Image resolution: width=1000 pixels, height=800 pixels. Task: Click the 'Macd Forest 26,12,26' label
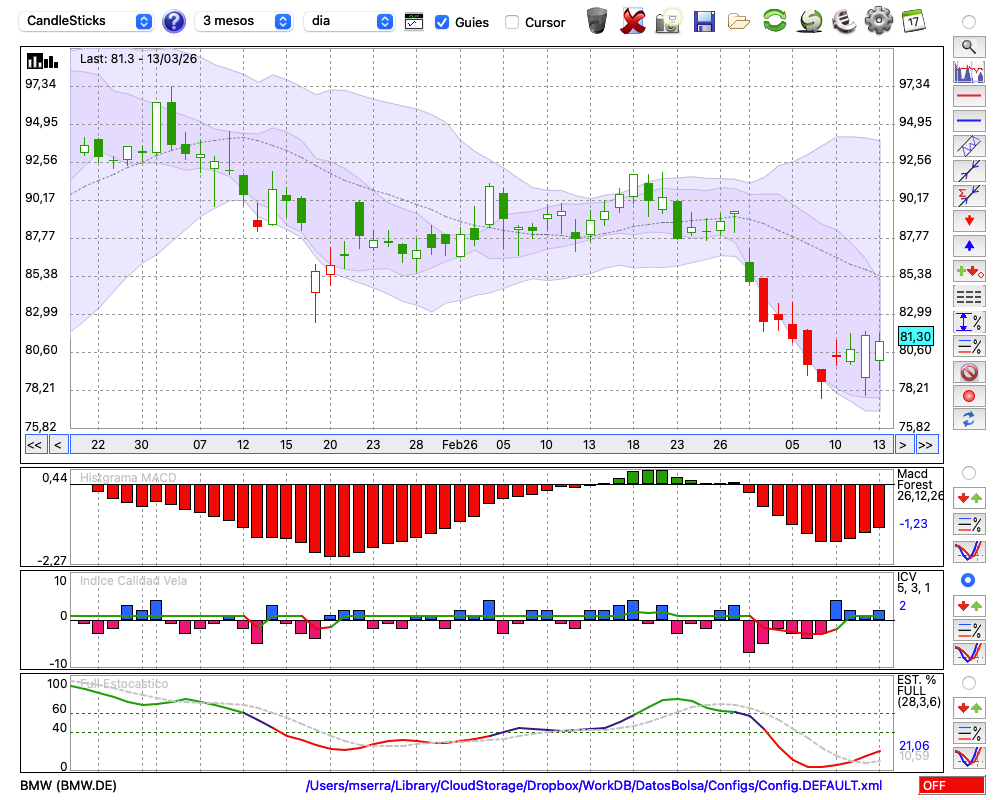pyautogui.click(x=919, y=485)
